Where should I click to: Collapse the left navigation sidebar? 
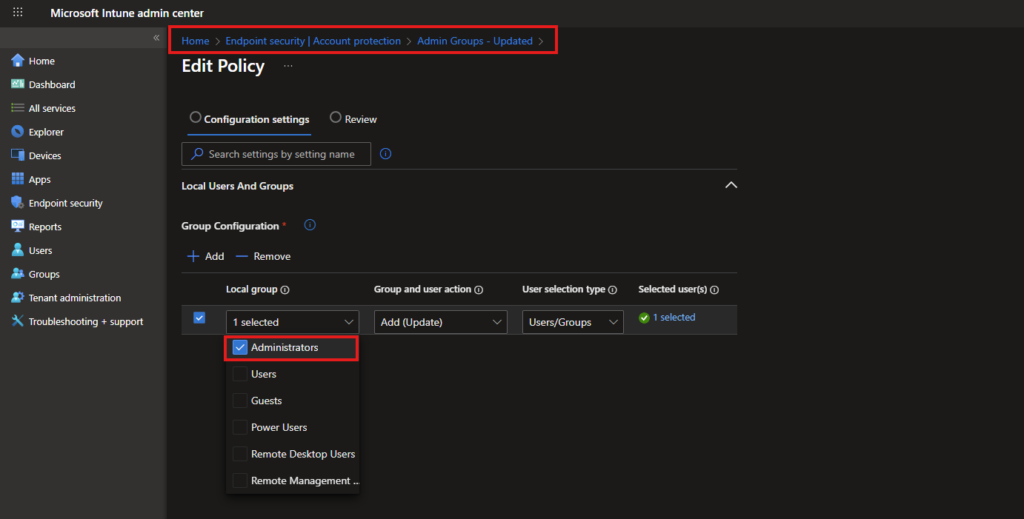[156, 37]
